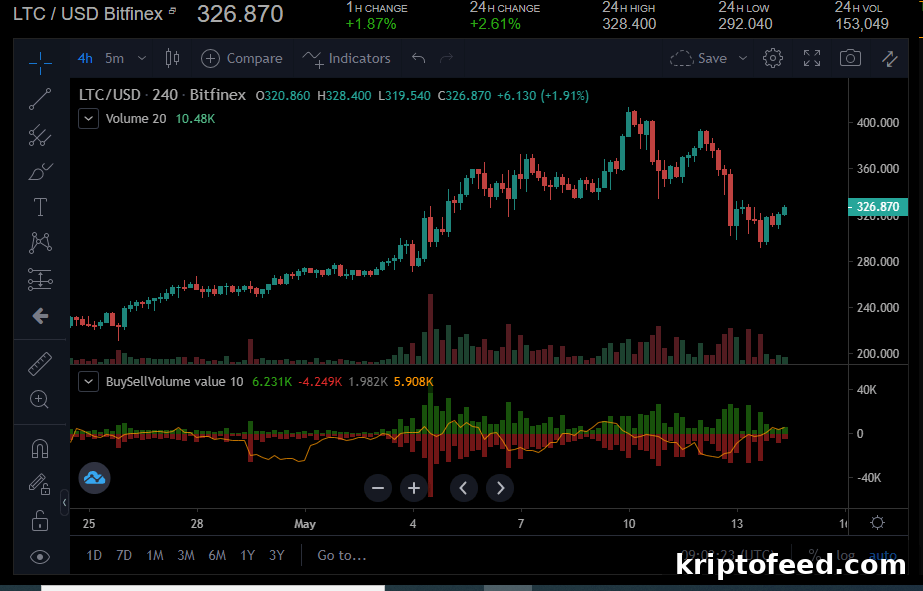Image resolution: width=923 pixels, height=591 pixels.
Task: Open the time axis settings icon
Action: click(878, 523)
